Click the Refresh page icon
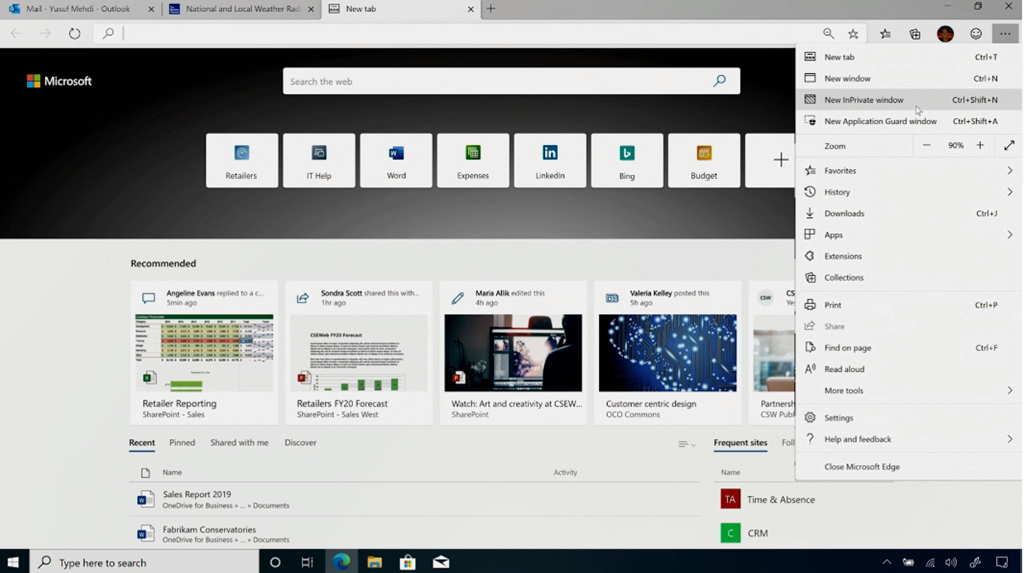The height and width of the screenshot is (573, 1024). (x=74, y=33)
